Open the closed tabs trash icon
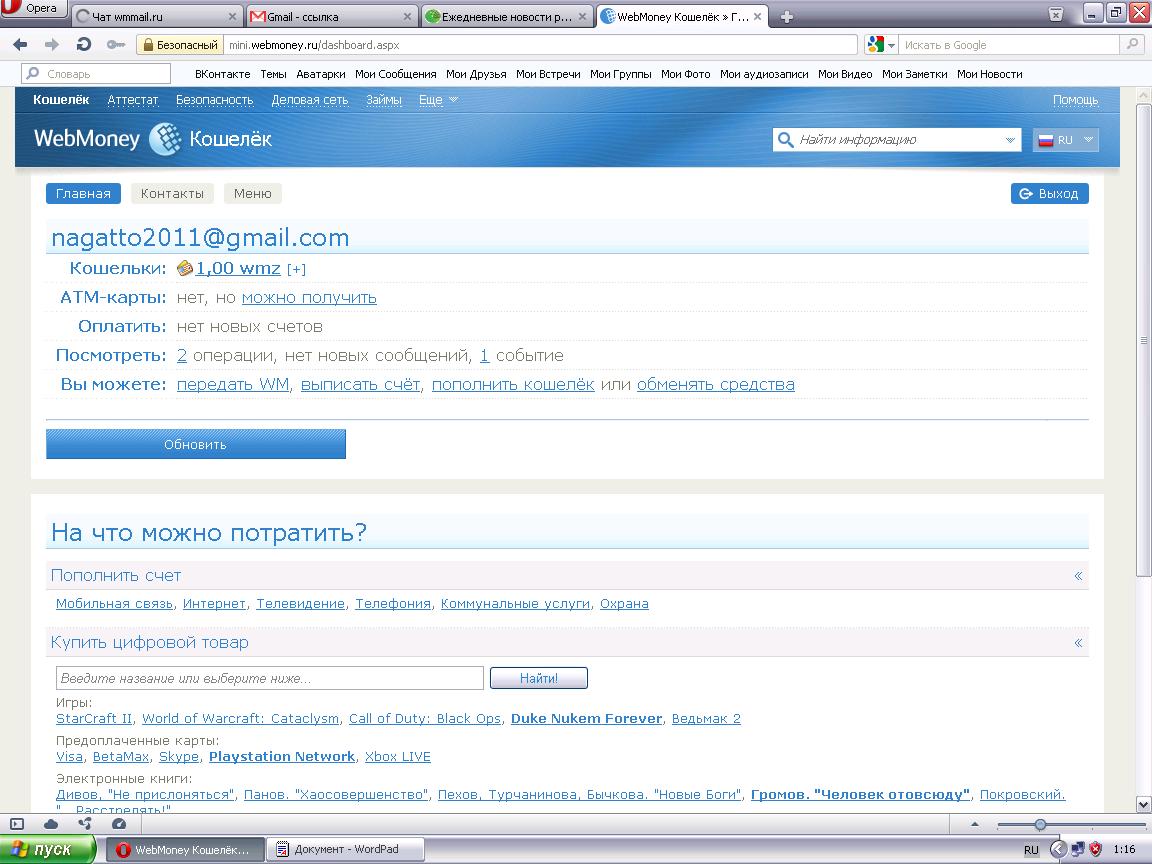This screenshot has height=864, width=1152. [1056, 14]
